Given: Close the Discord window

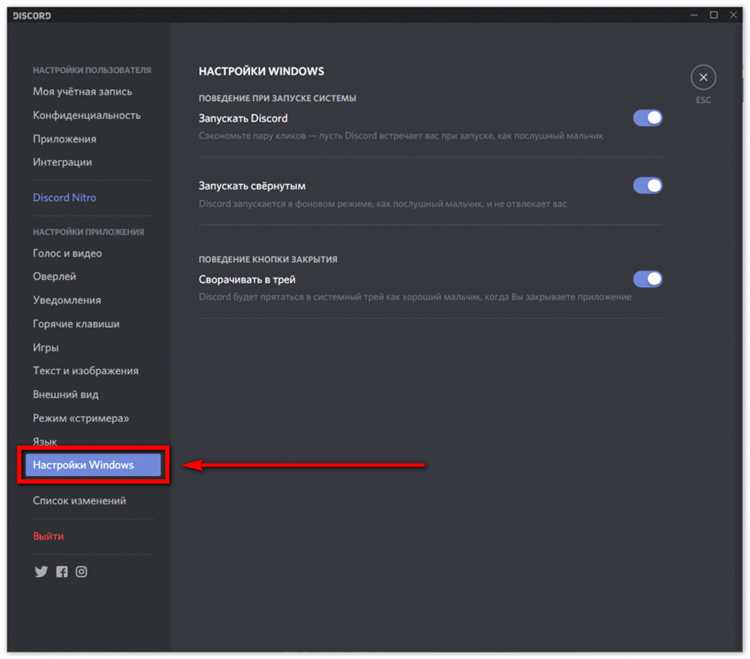Looking at the screenshot, I should (x=733, y=15).
